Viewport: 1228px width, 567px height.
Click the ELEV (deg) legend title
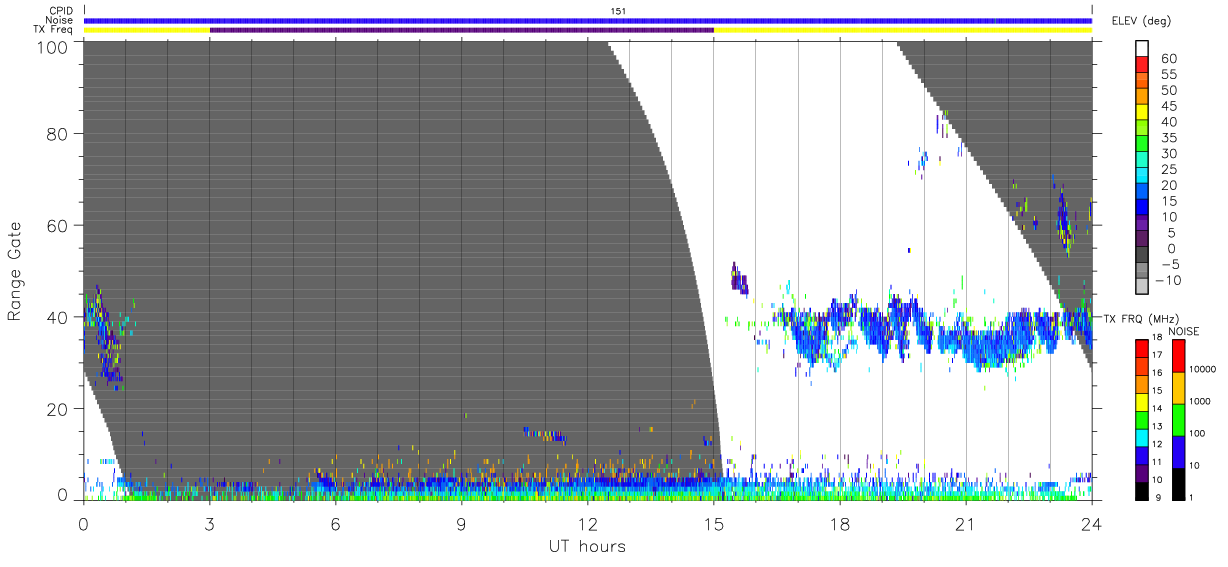coord(1142,21)
